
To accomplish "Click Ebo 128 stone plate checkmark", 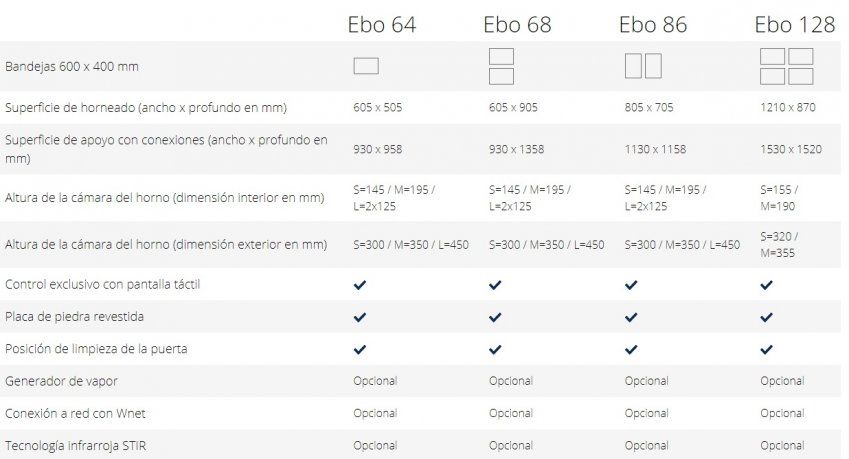I will point(766,317).
